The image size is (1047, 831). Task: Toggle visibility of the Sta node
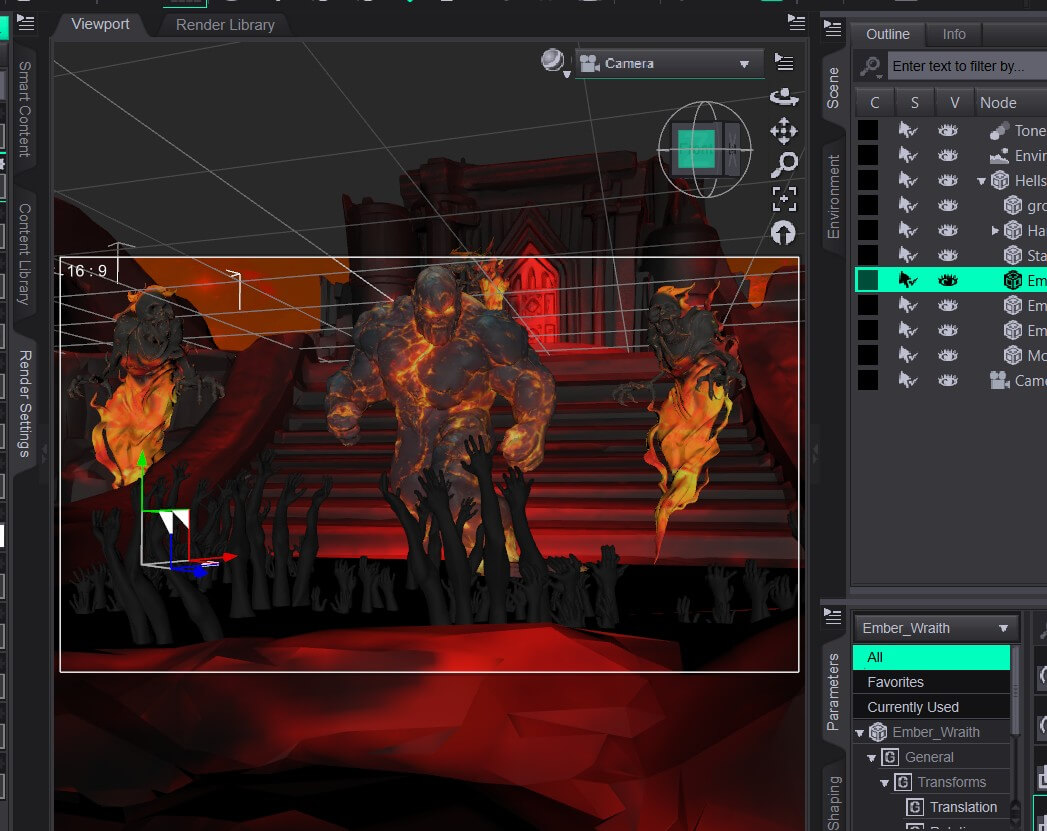pos(948,256)
